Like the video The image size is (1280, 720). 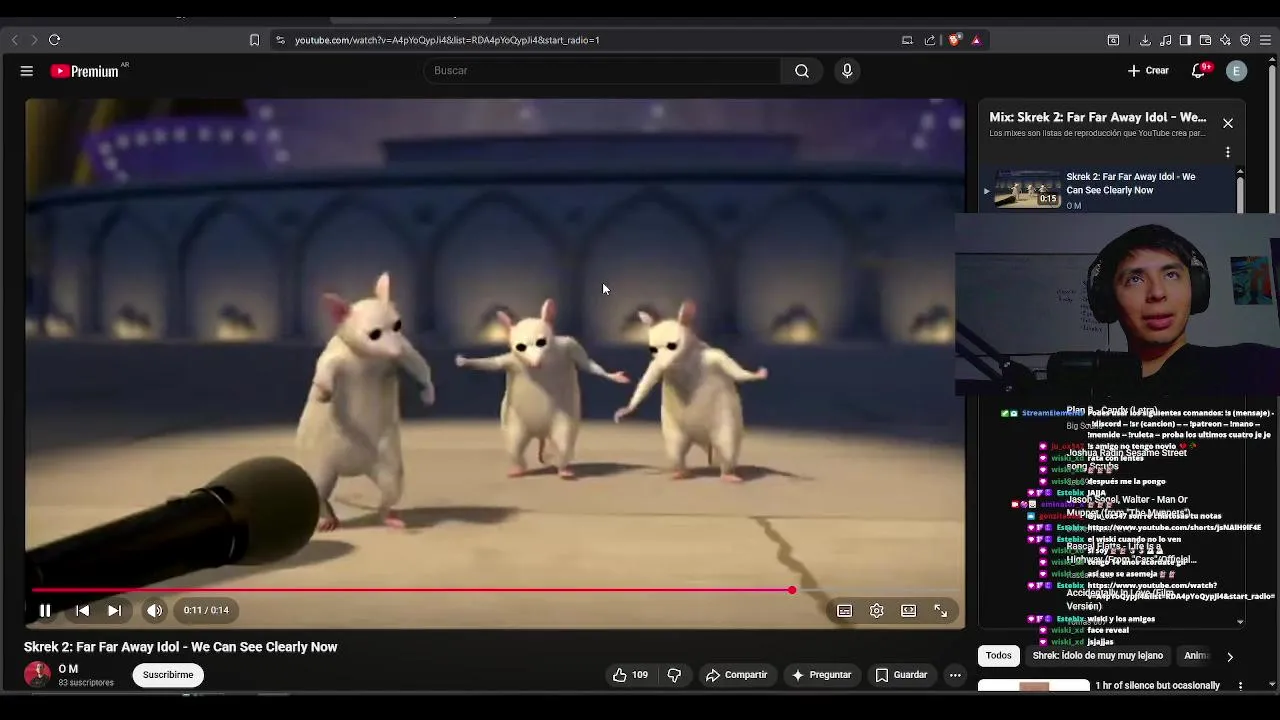coord(630,675)
